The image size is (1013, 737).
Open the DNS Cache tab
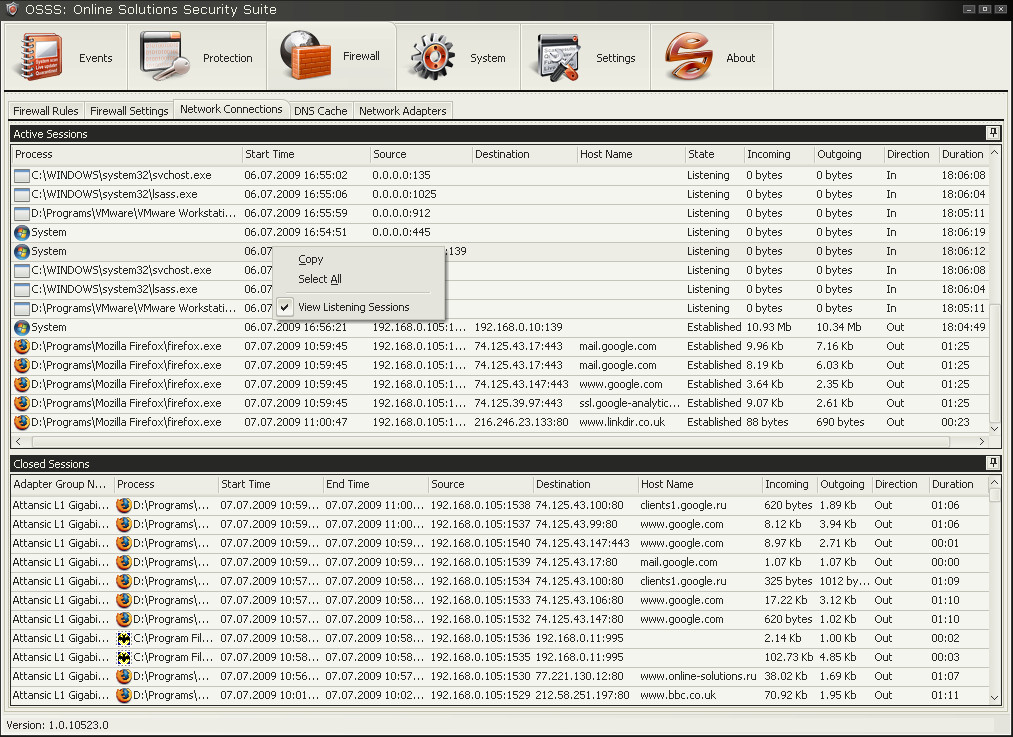[320, 110]
